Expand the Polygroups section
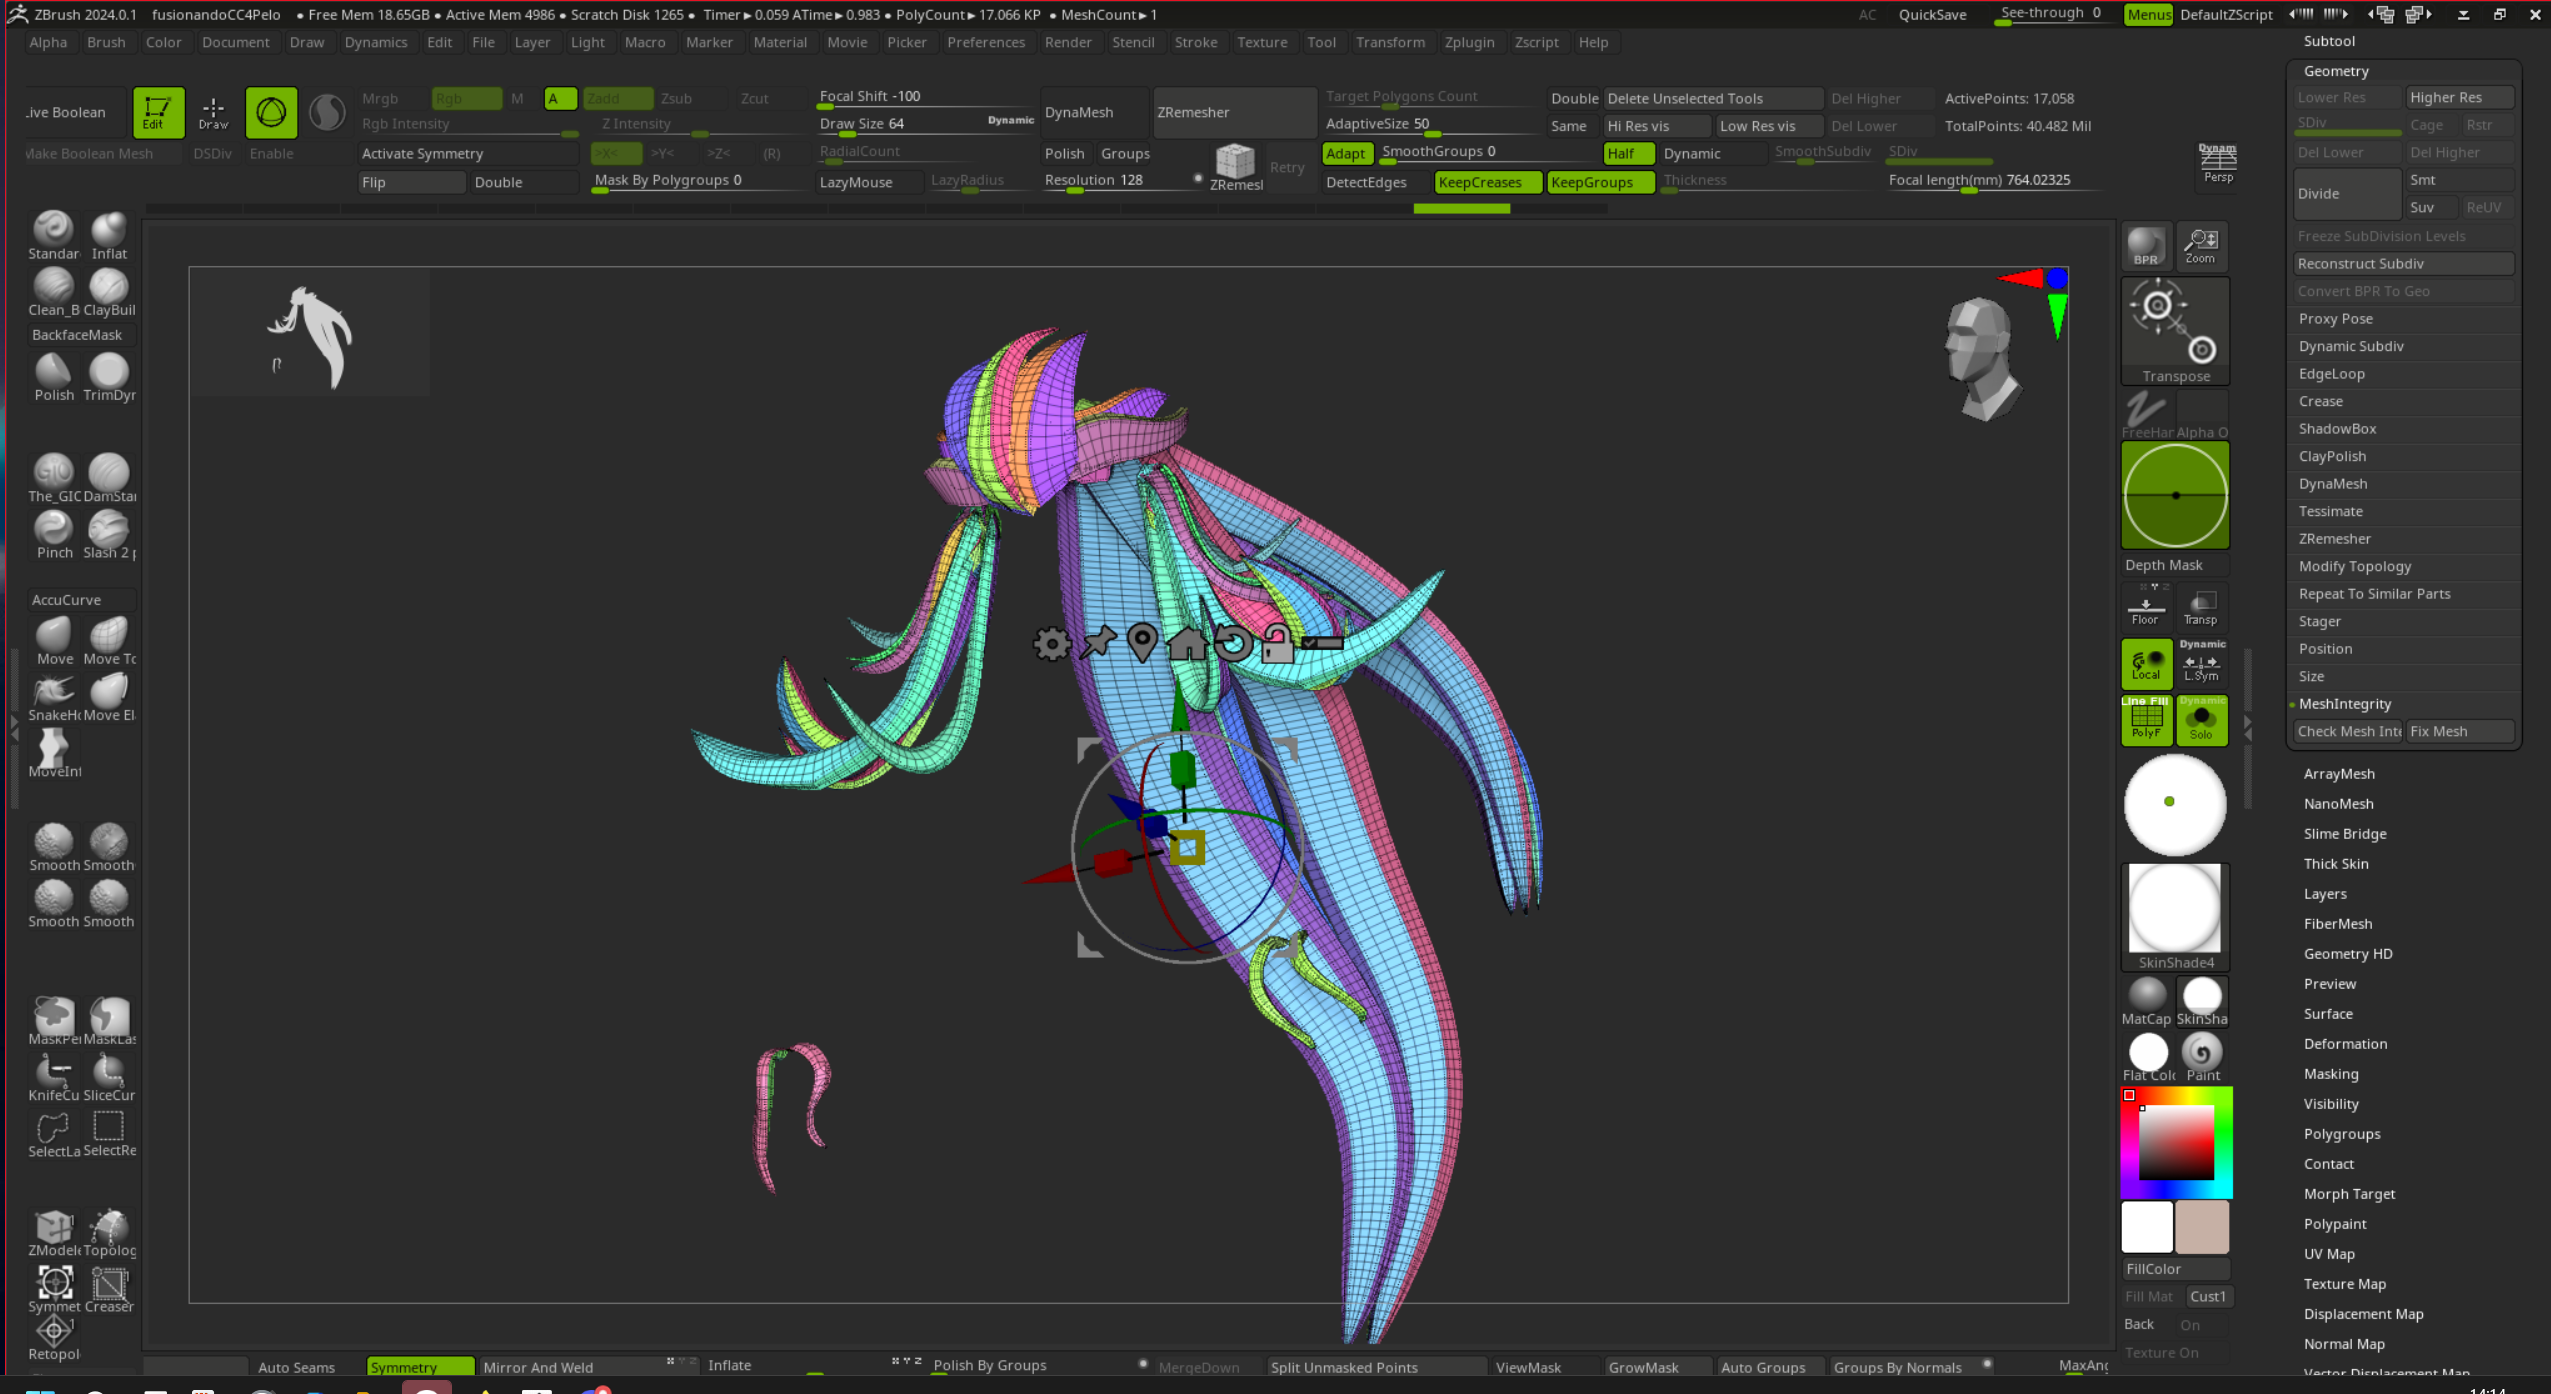 pyautogui.click(x=2341, y=1133)
